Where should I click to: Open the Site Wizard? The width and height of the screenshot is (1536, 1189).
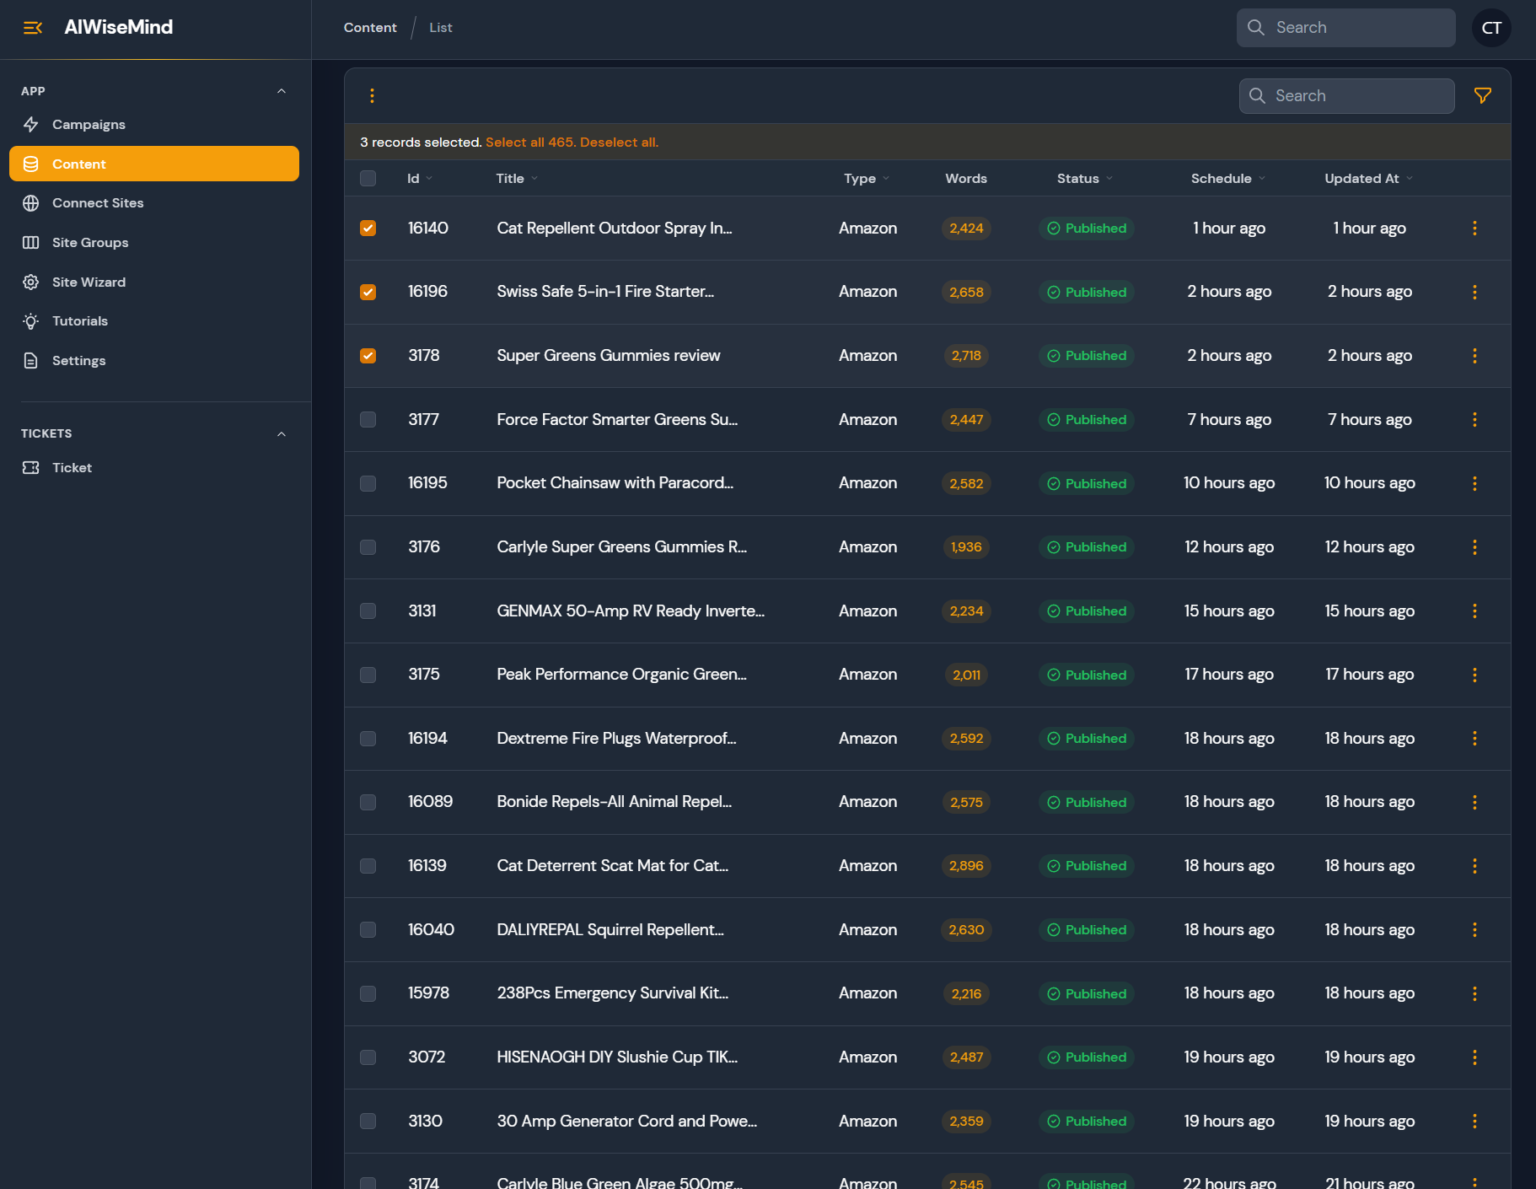click(x=88, y=282)
